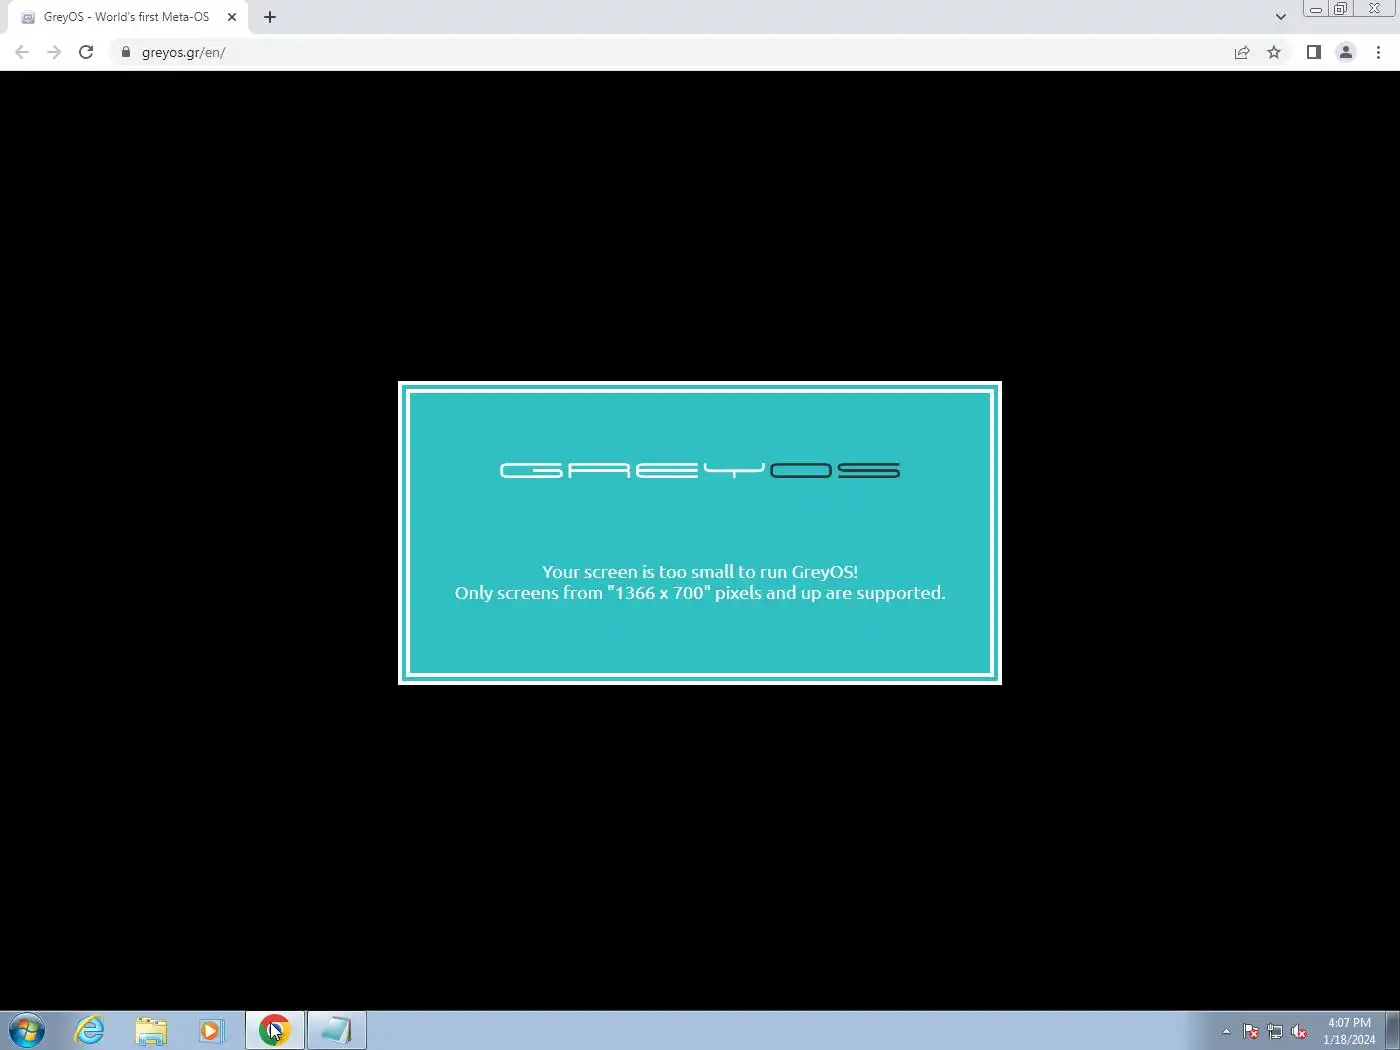Click "Your screen is too small to run GreyOS!"
This screenshot has height=1050, width=1400.
700,572
